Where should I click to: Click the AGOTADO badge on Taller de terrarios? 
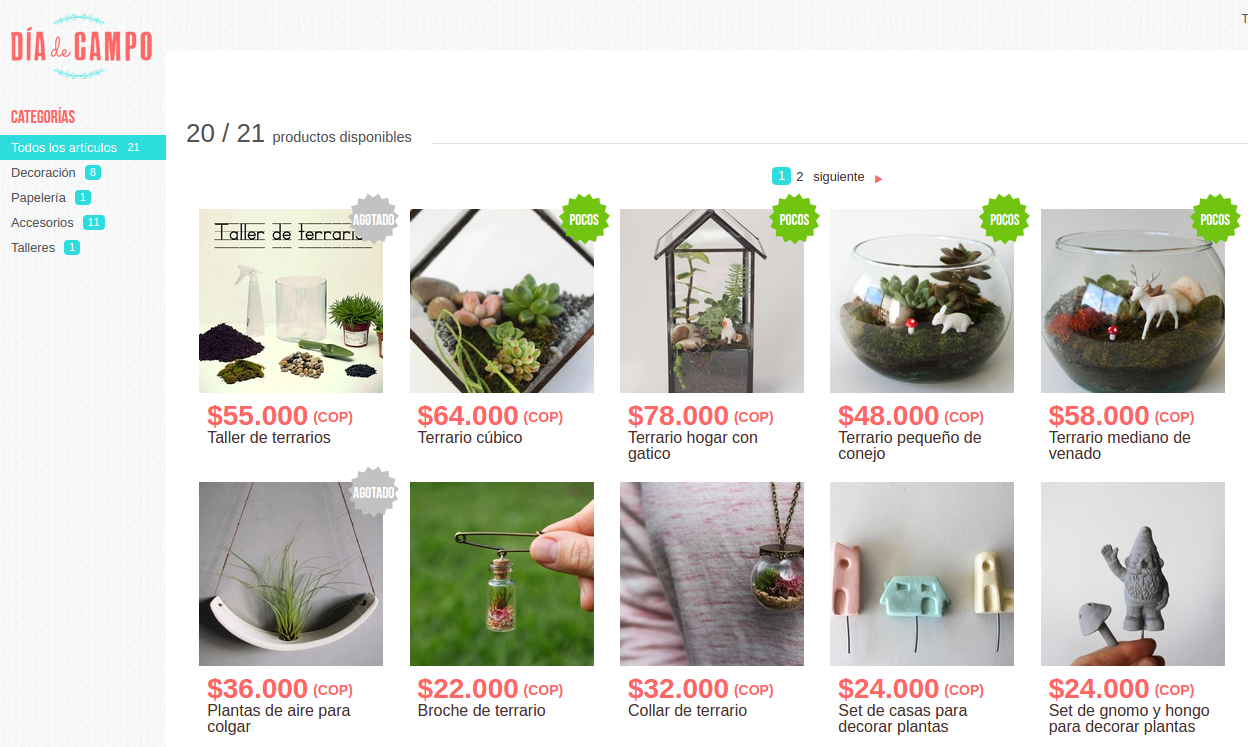pyautogui.click(x=374, y=219)
